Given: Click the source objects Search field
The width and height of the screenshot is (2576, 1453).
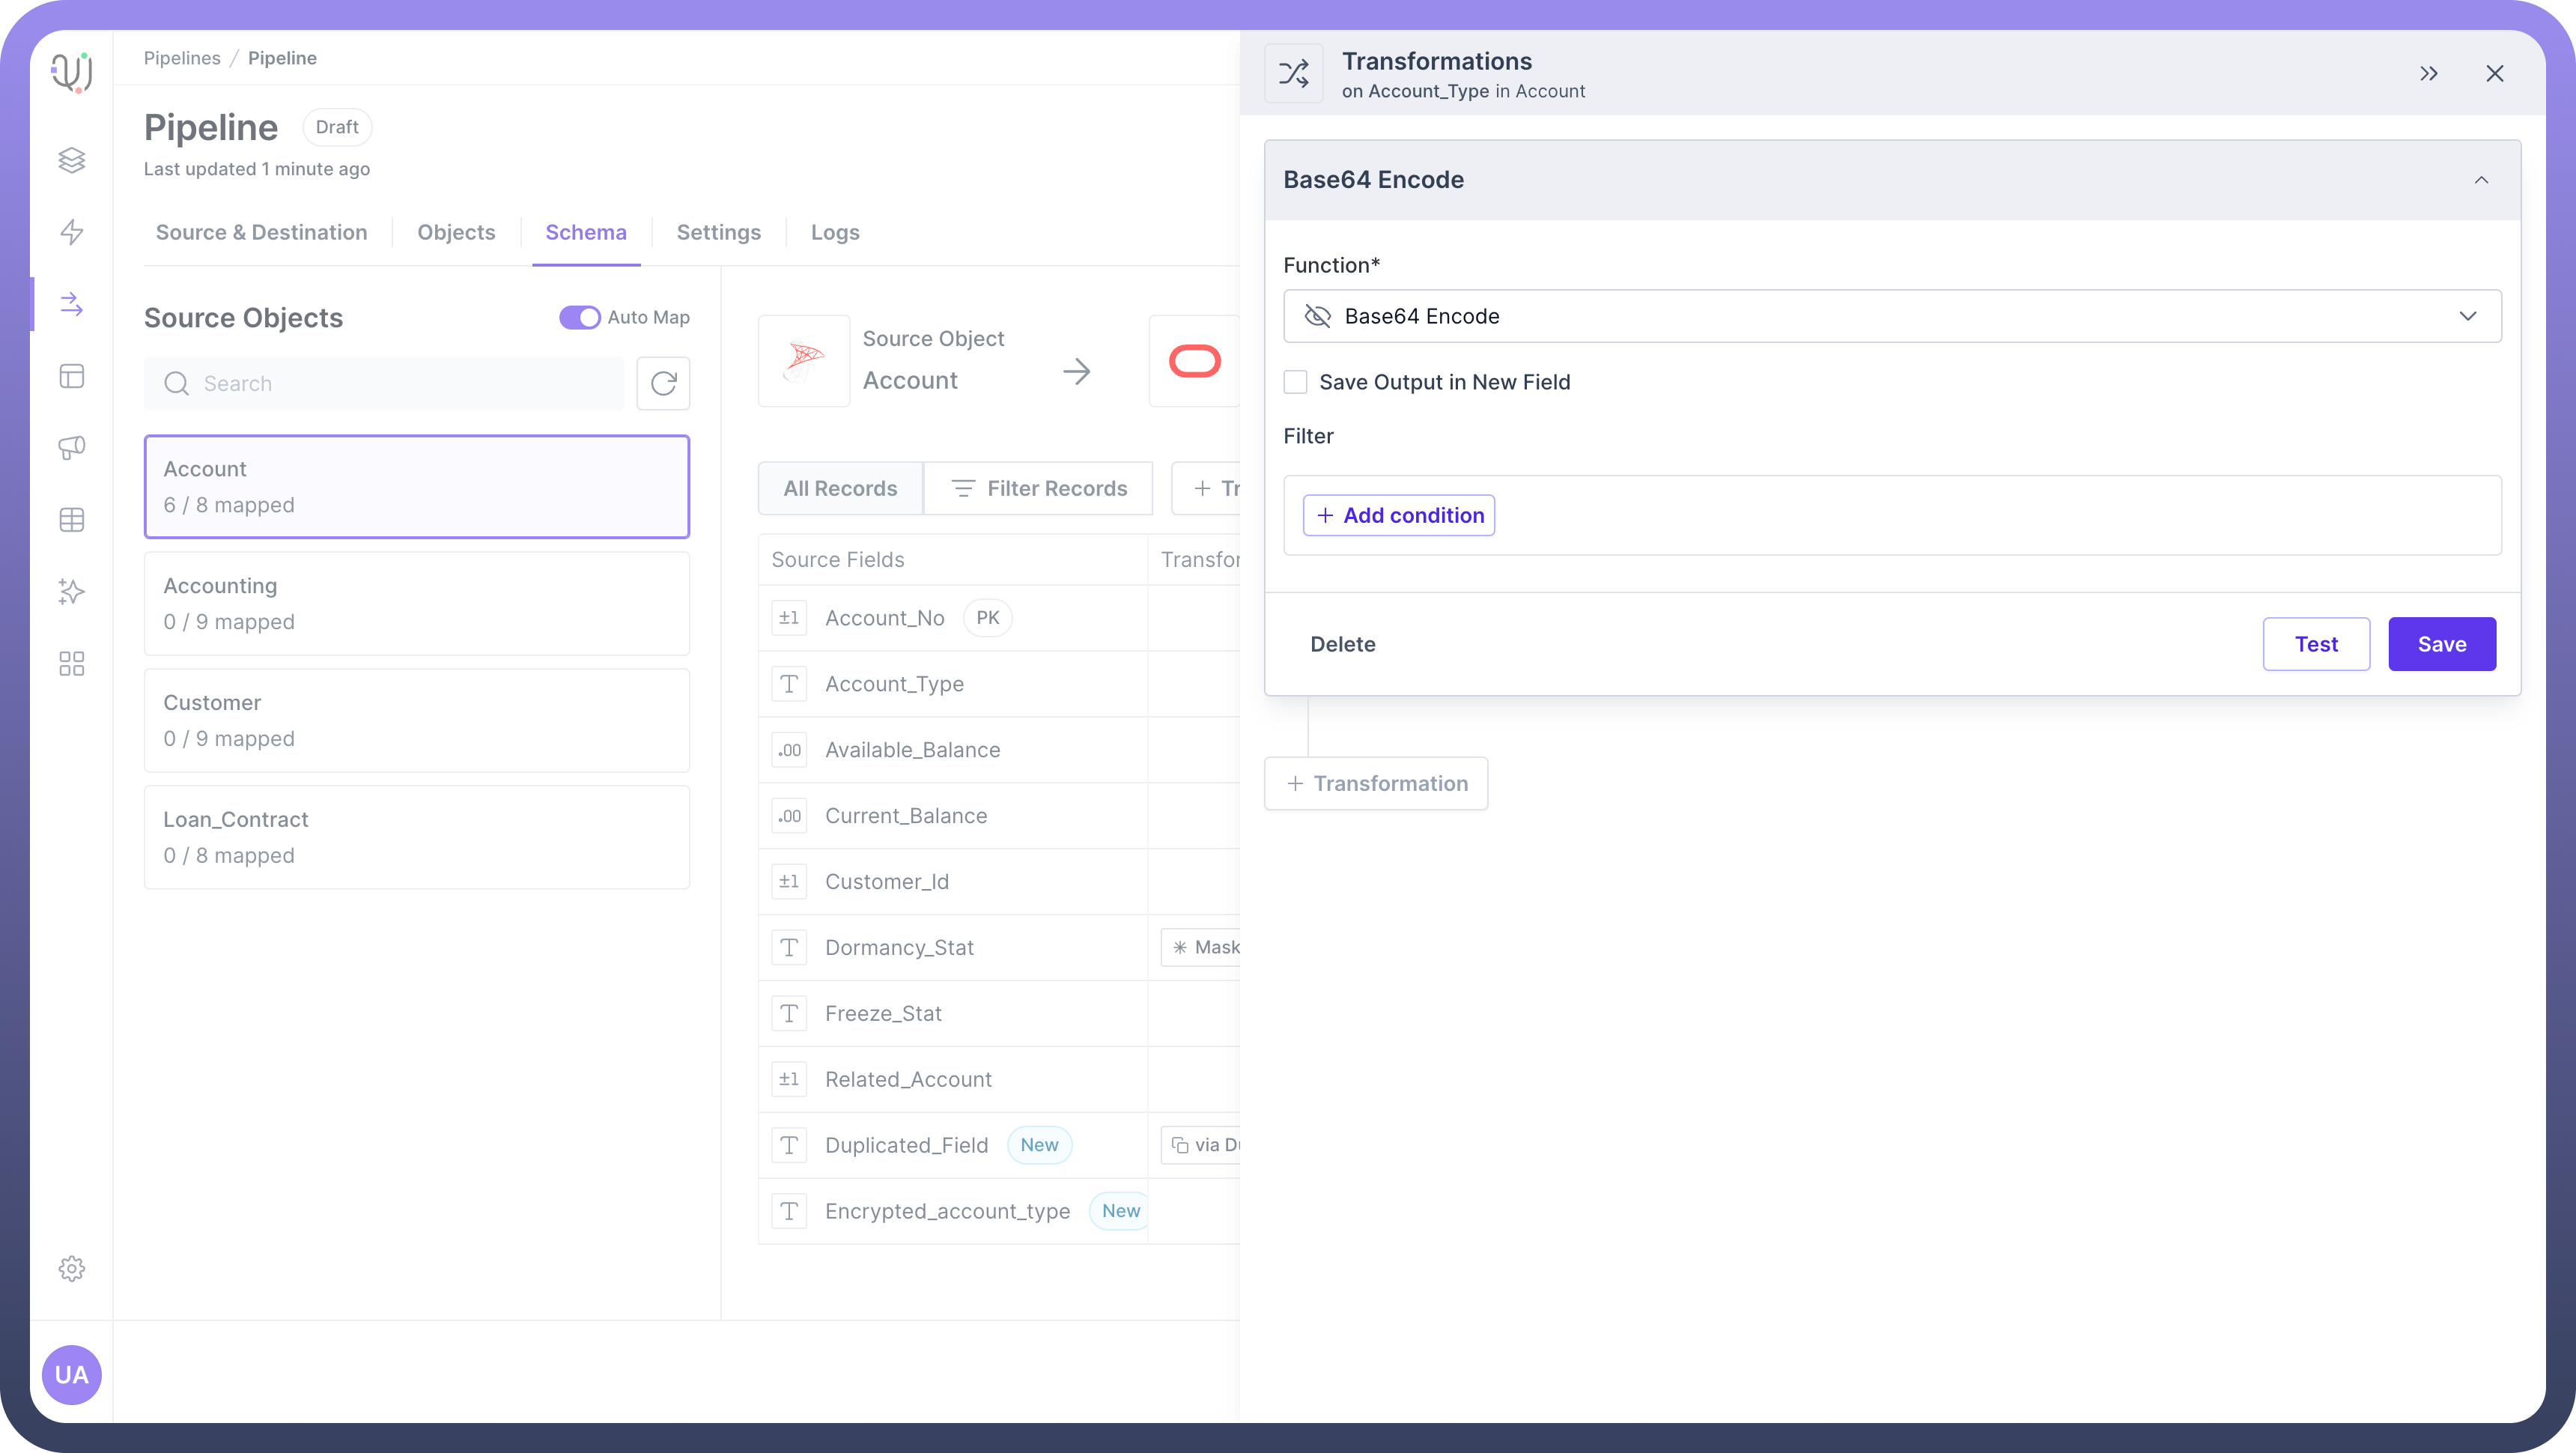Looking at the screenshot, I should [384, 383].
